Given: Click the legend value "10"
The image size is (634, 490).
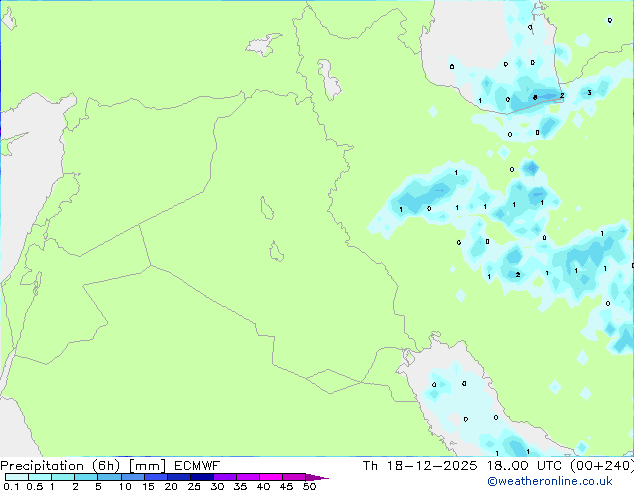Looking at the screenshot, I should [x=125, y=486].
